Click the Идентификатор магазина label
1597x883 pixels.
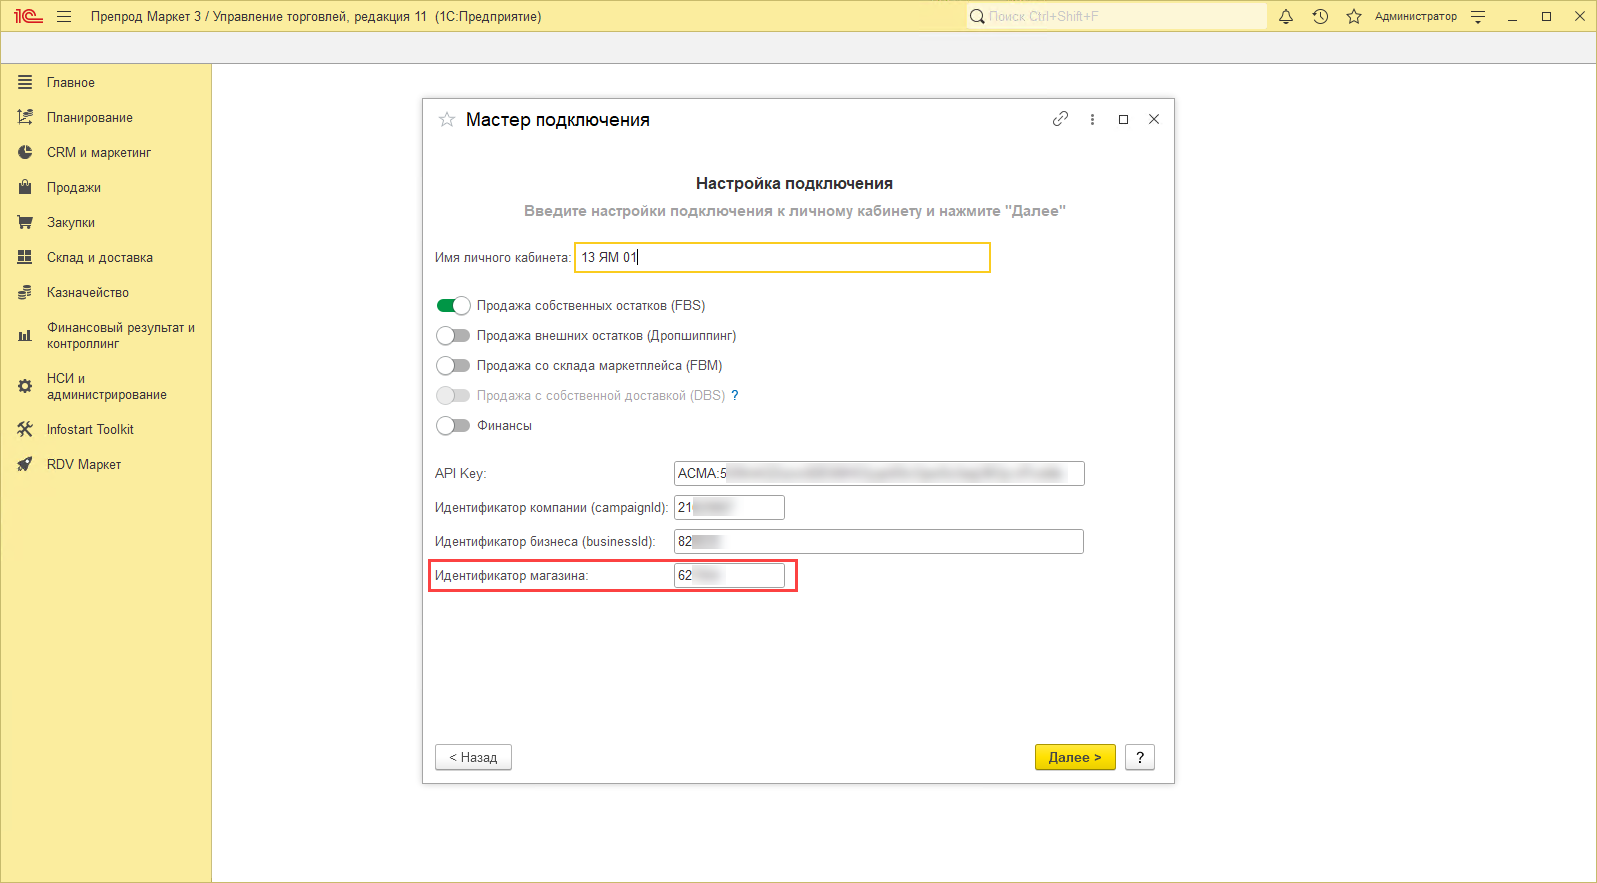pos(511,575)
